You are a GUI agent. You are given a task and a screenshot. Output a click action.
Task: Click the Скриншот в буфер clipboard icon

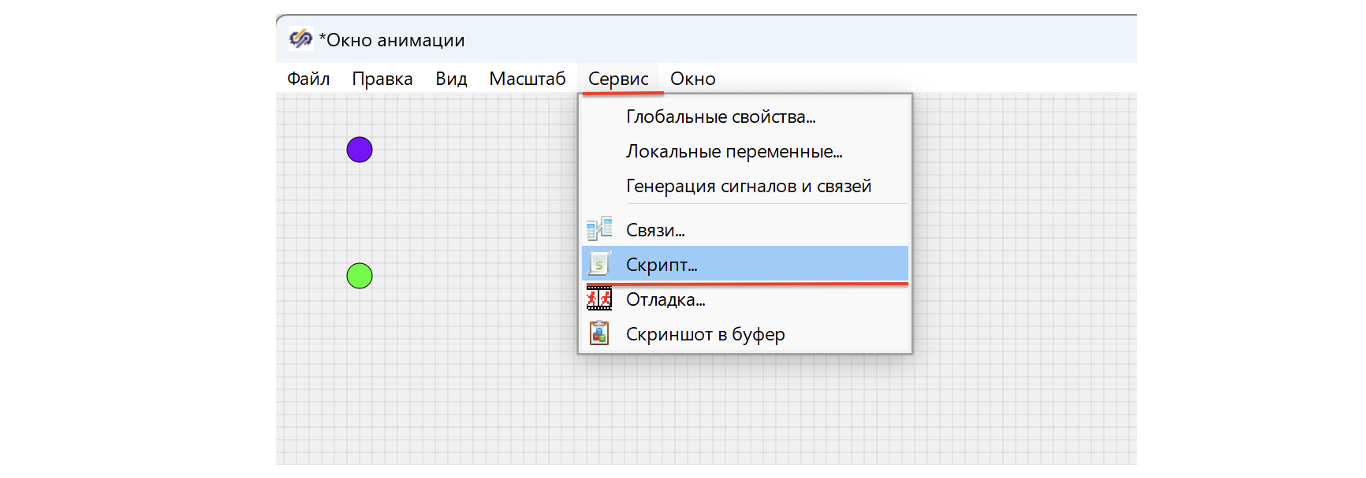(599, 333)
